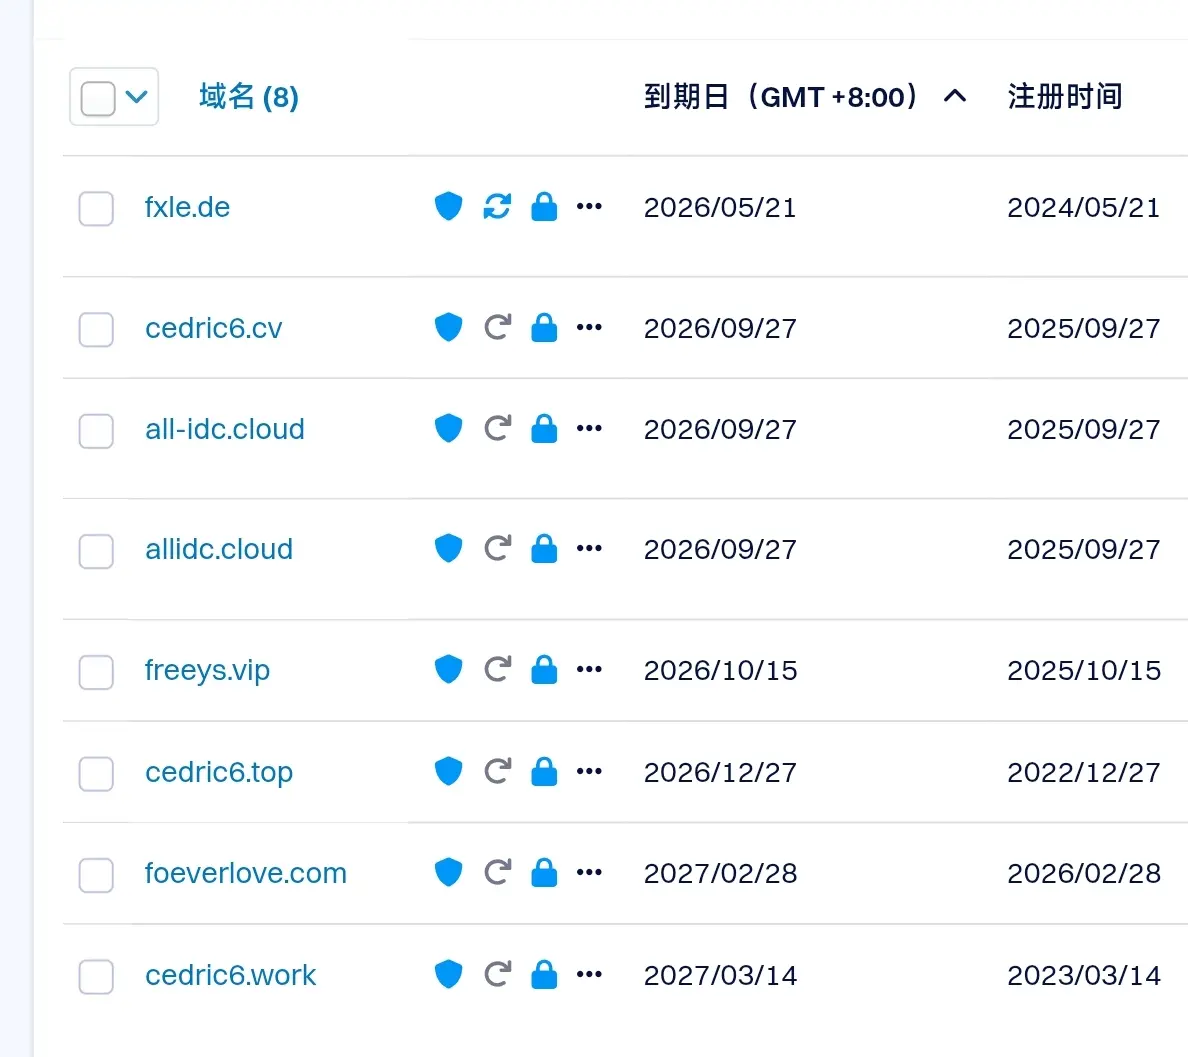Click the shield icon for foeverlove.com
This screenshot has height=1057, width=1188.
pyautogui.click(x=449, y=872)
